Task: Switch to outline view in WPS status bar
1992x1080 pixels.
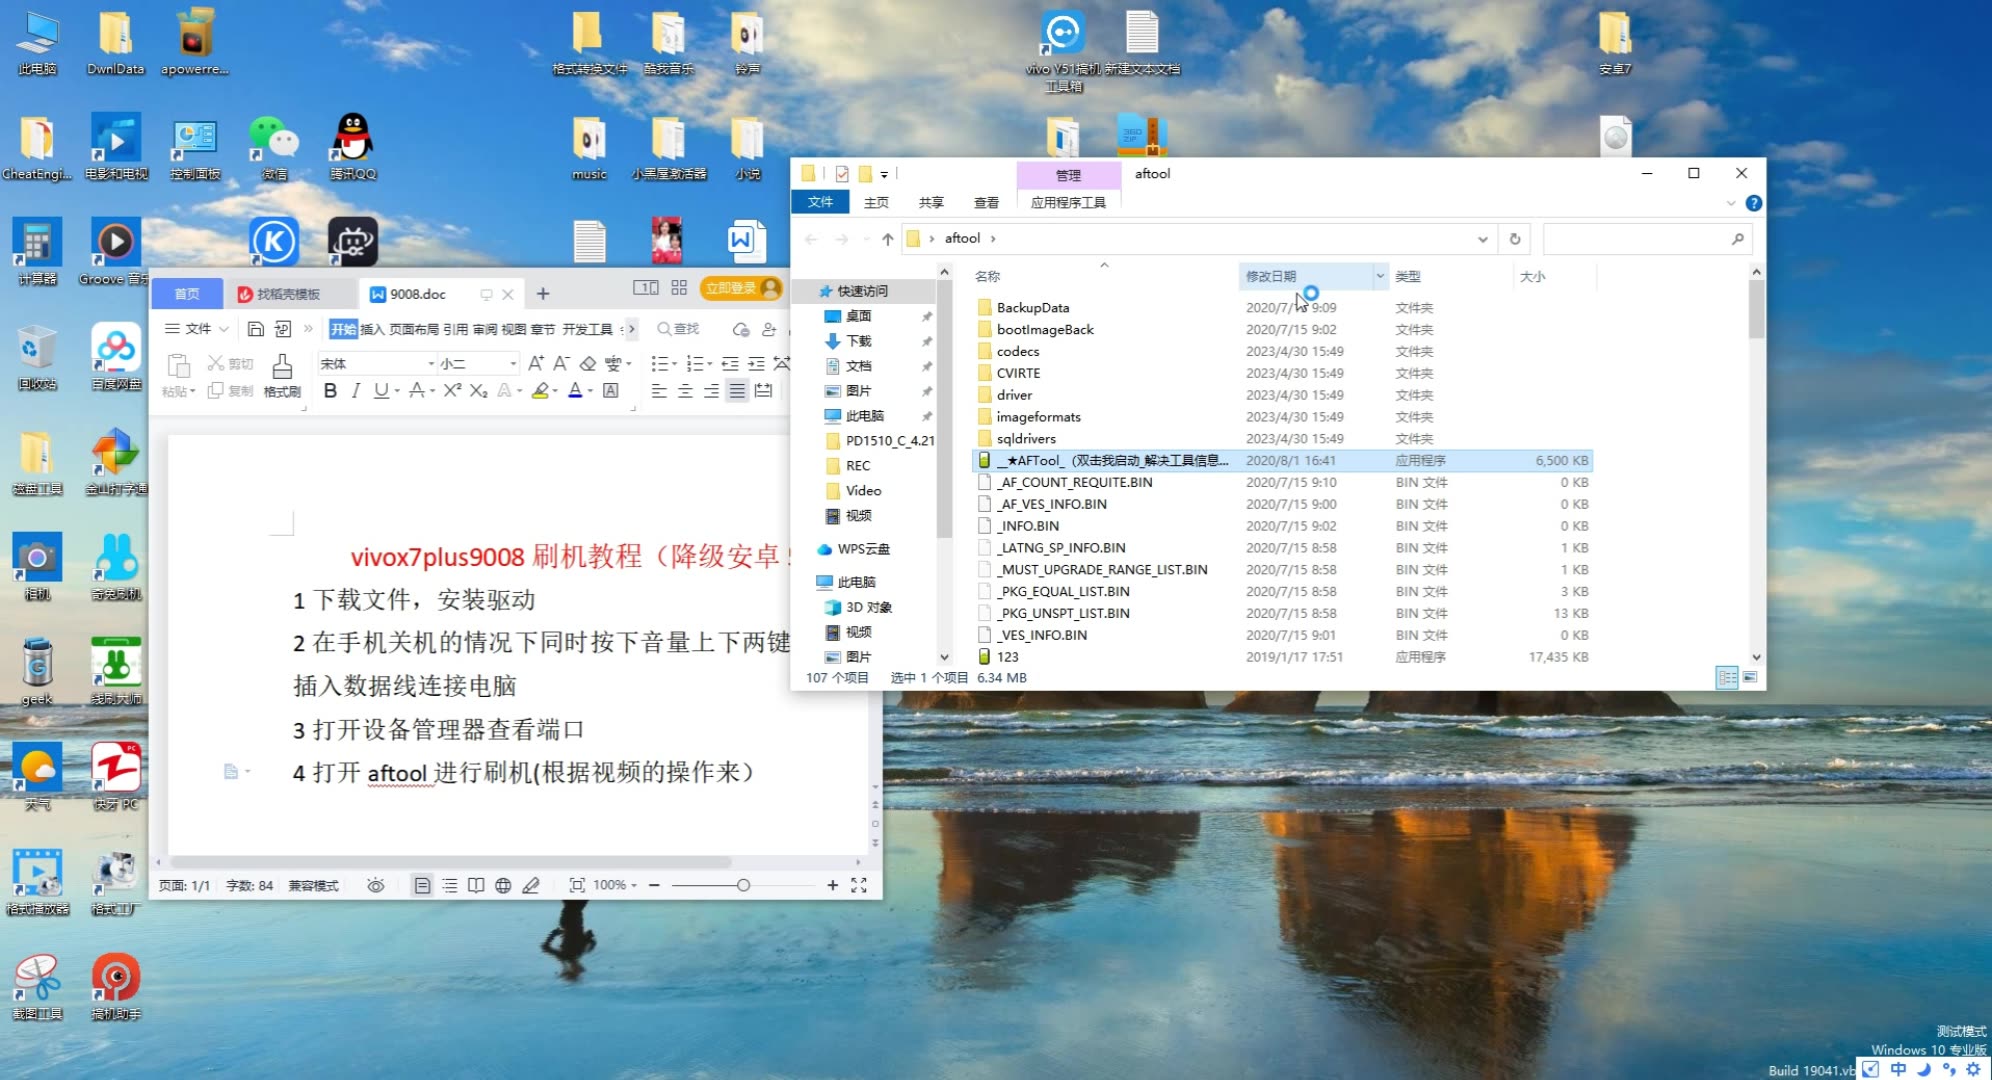Action: click(x=450, y=885)
